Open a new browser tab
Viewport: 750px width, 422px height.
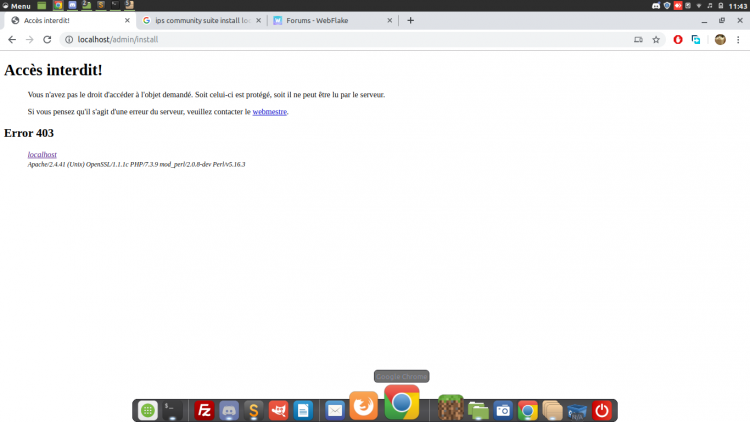[x=410, y=20]
